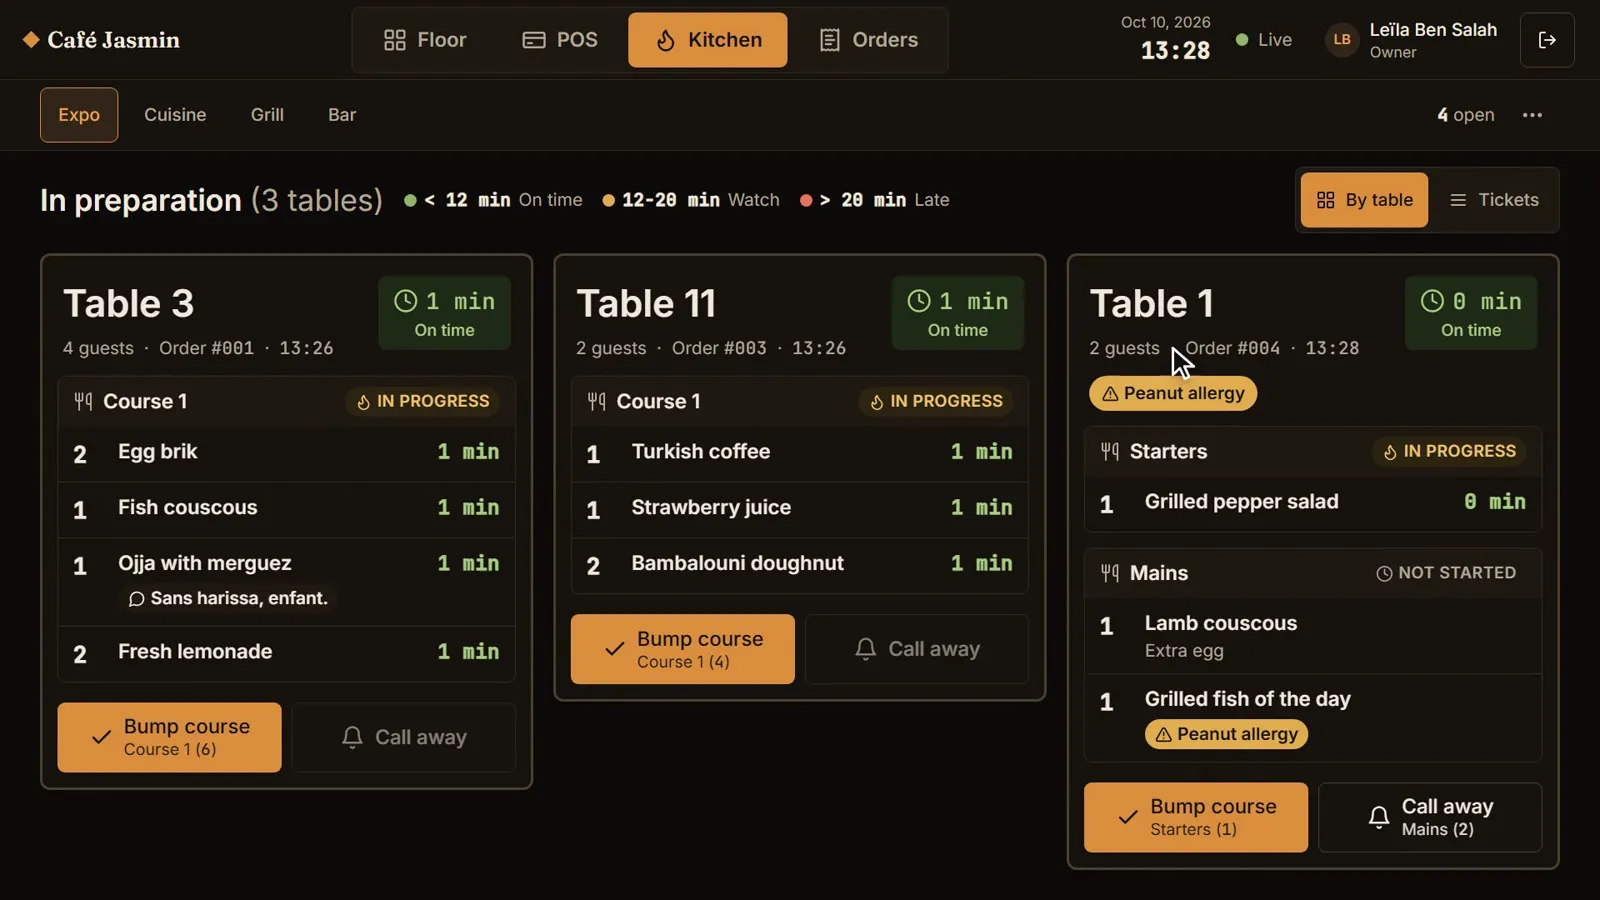The width and height of the screenshot is (1600, 900).
Task: Select the Fish couscous item
Action: pos(286,509)
